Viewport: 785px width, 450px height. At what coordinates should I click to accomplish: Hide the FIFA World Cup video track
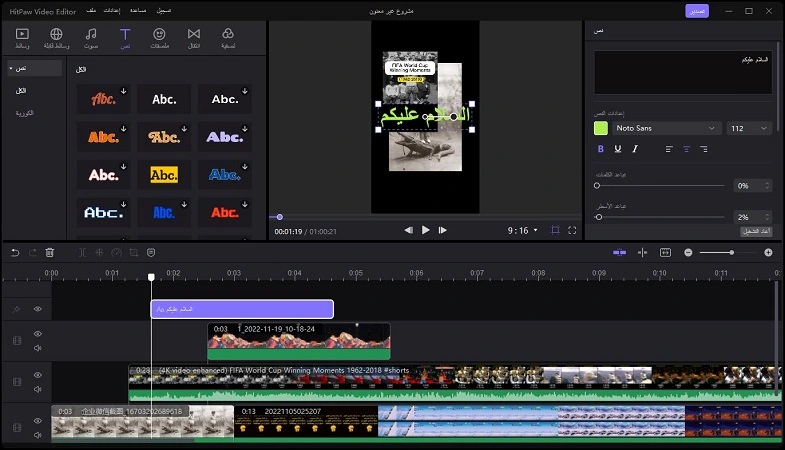[38, 375]
